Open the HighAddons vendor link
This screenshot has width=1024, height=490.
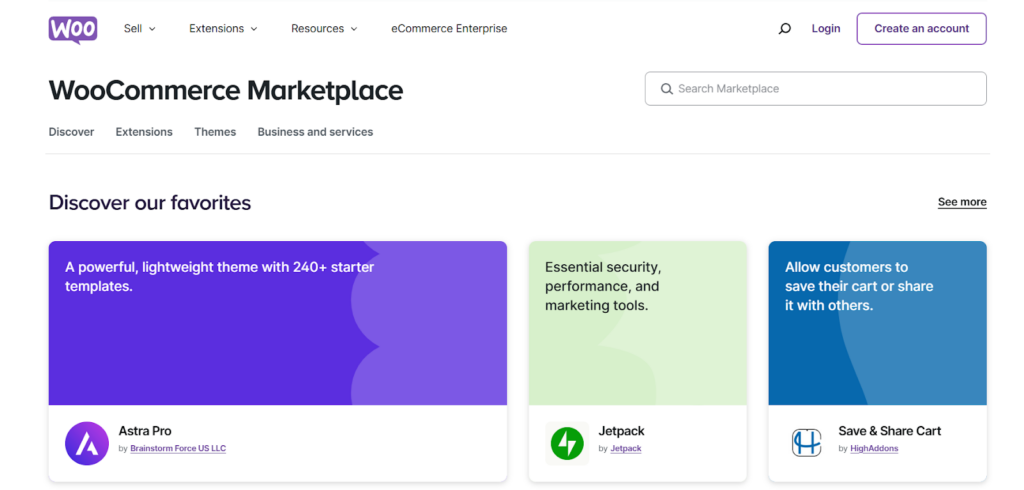(x=874, y=449)
